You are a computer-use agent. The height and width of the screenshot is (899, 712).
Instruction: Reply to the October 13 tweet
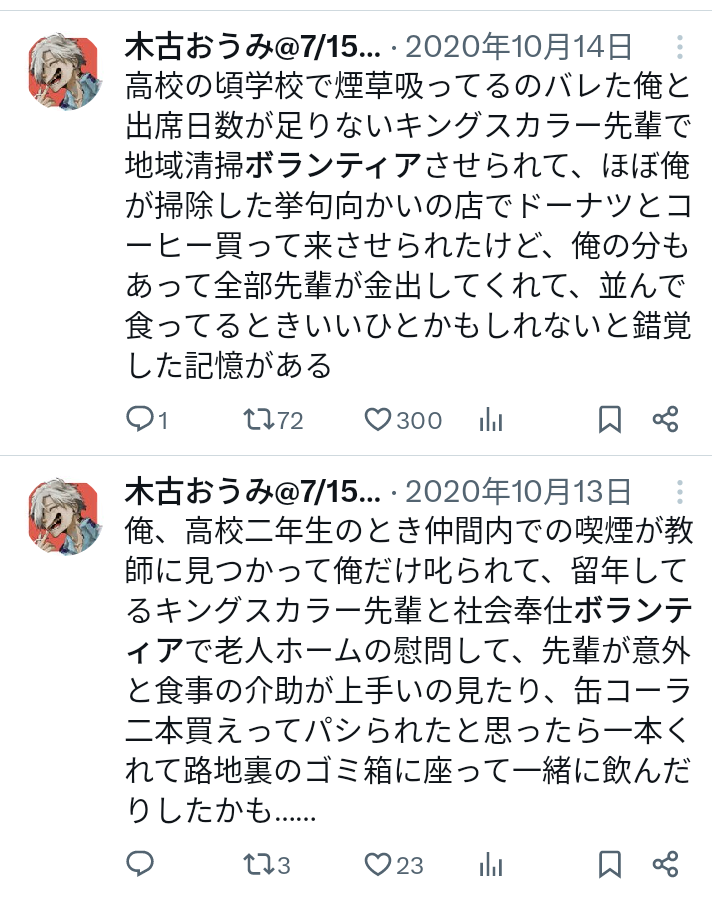pos(139,864)
